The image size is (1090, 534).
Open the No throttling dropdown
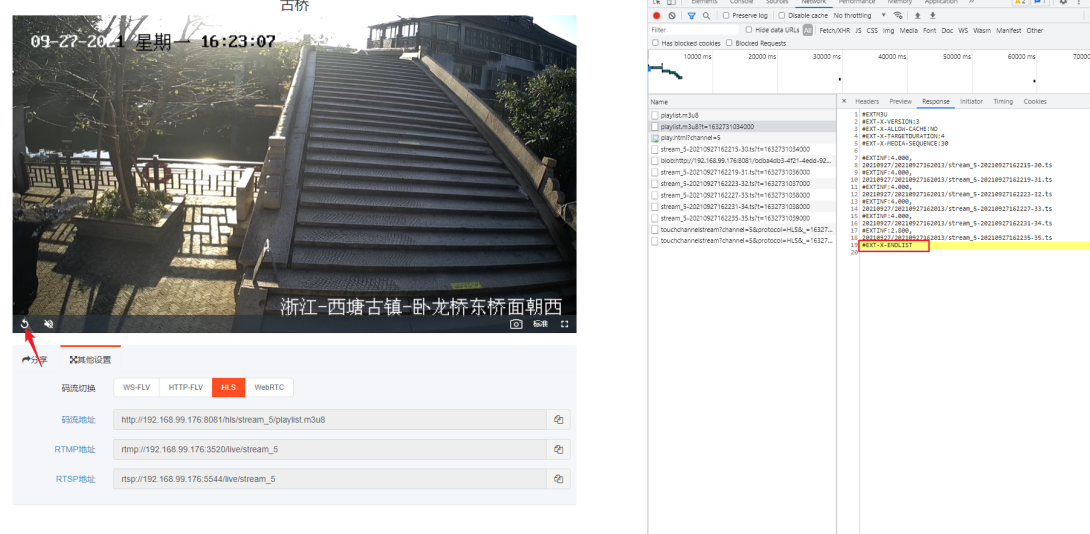pos(860,15)
